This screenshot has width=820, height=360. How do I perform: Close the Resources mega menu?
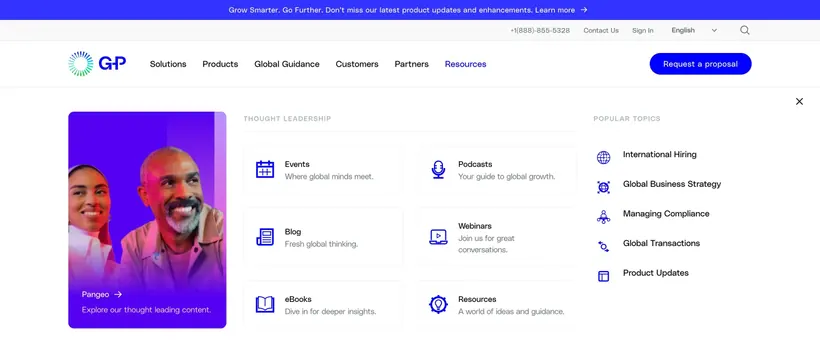[x=799, y=102]
